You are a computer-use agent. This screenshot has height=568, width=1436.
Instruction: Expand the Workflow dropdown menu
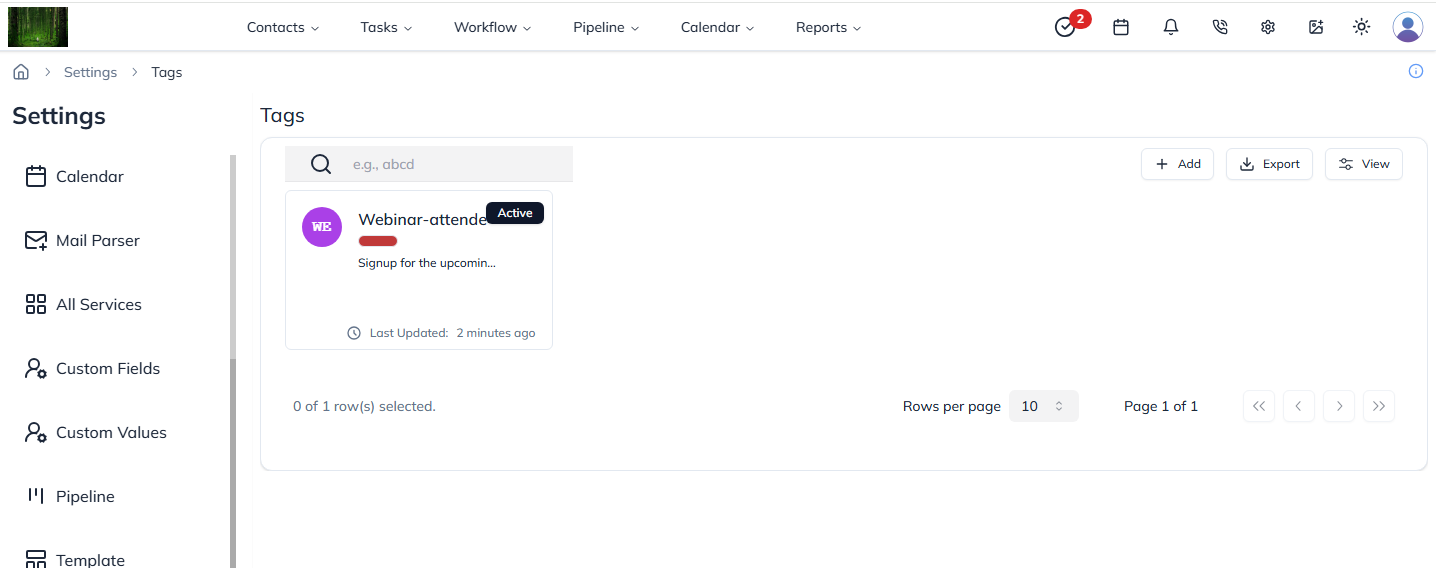tap(492, 28)
